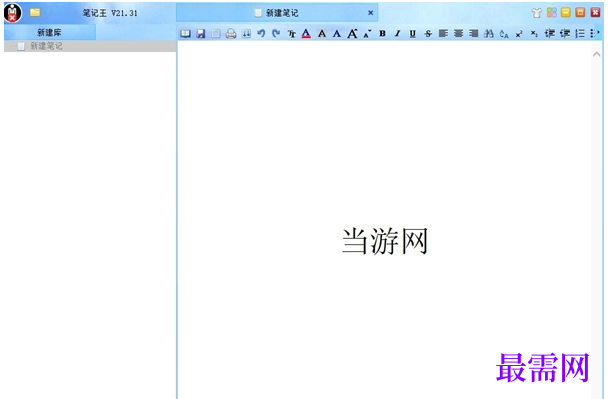Decrease font size with small A icon
This screenshot has width=608, height=399.
(x=367, y=34)
